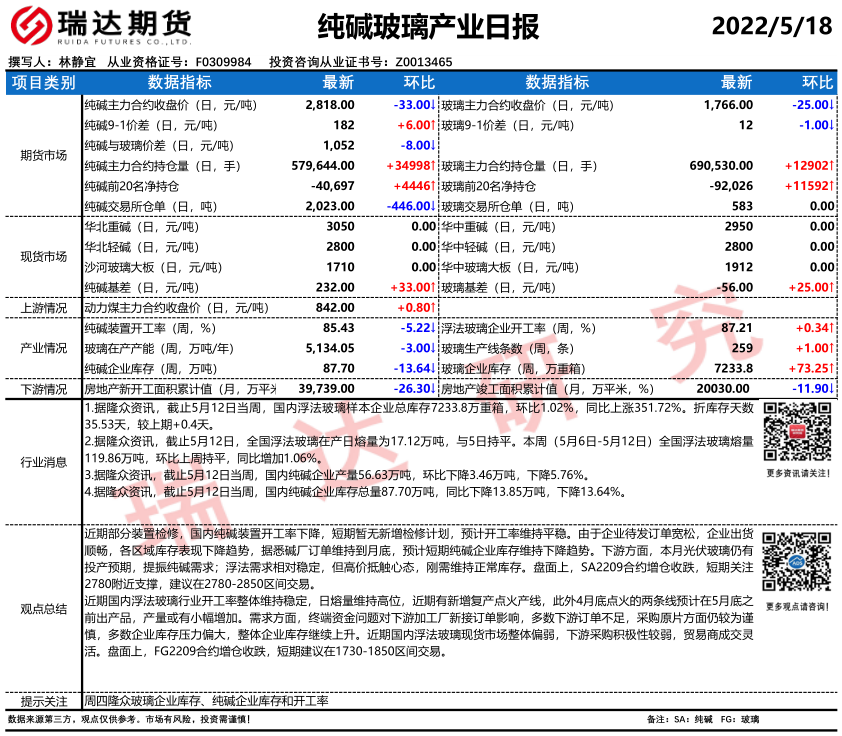Click the 提示关注 row label
842x736 pixels.
click(x=43, y=701)
